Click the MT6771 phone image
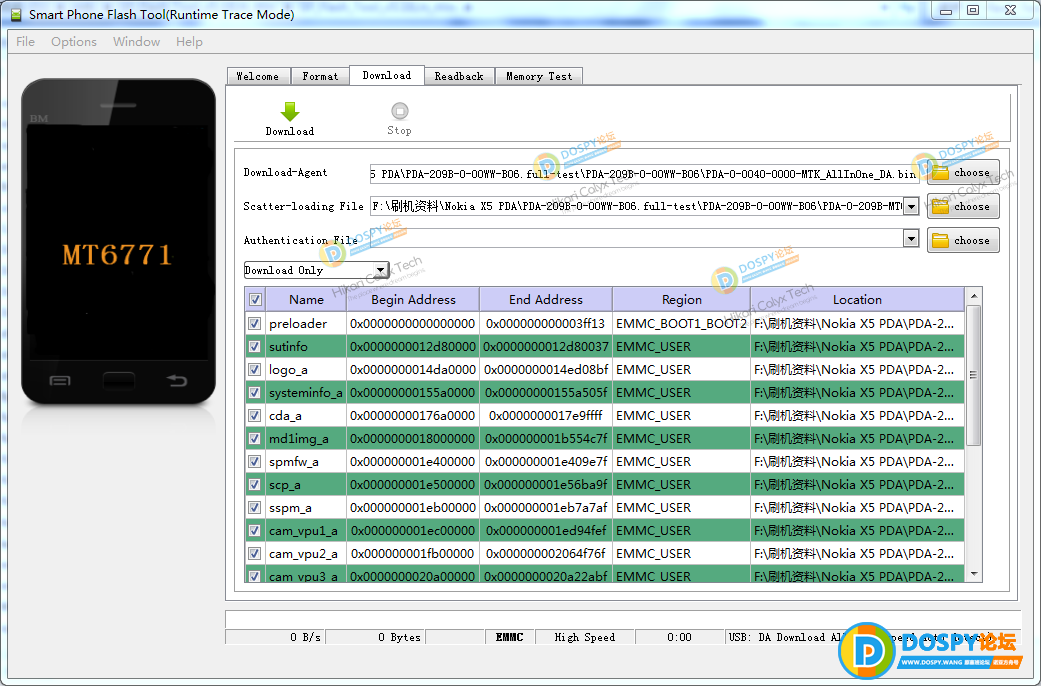This screenshot has width=1041, height=686. (x=118, y=242)
